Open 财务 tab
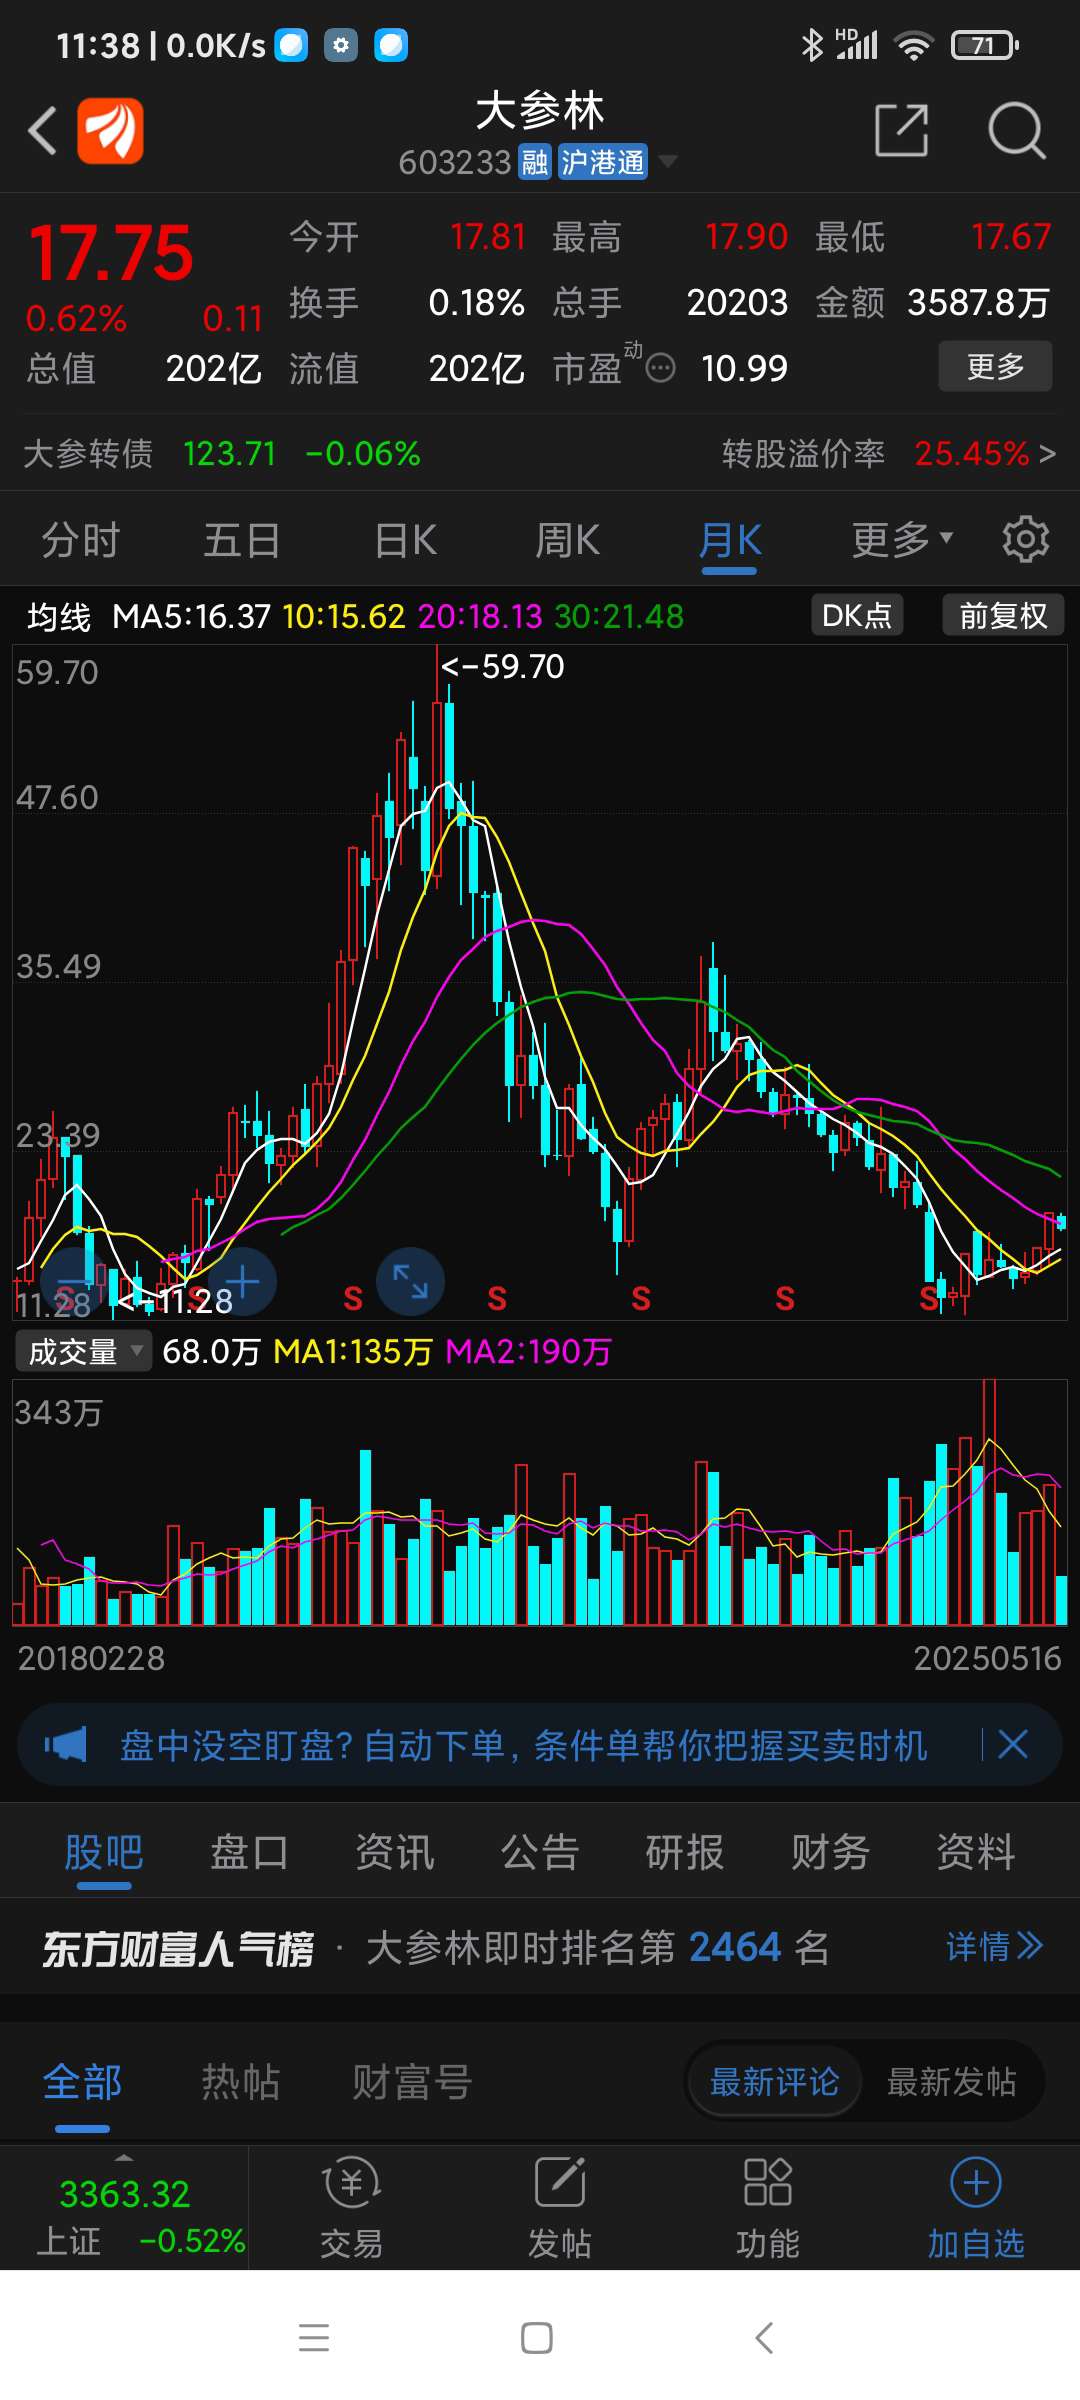 [830, 1852]
